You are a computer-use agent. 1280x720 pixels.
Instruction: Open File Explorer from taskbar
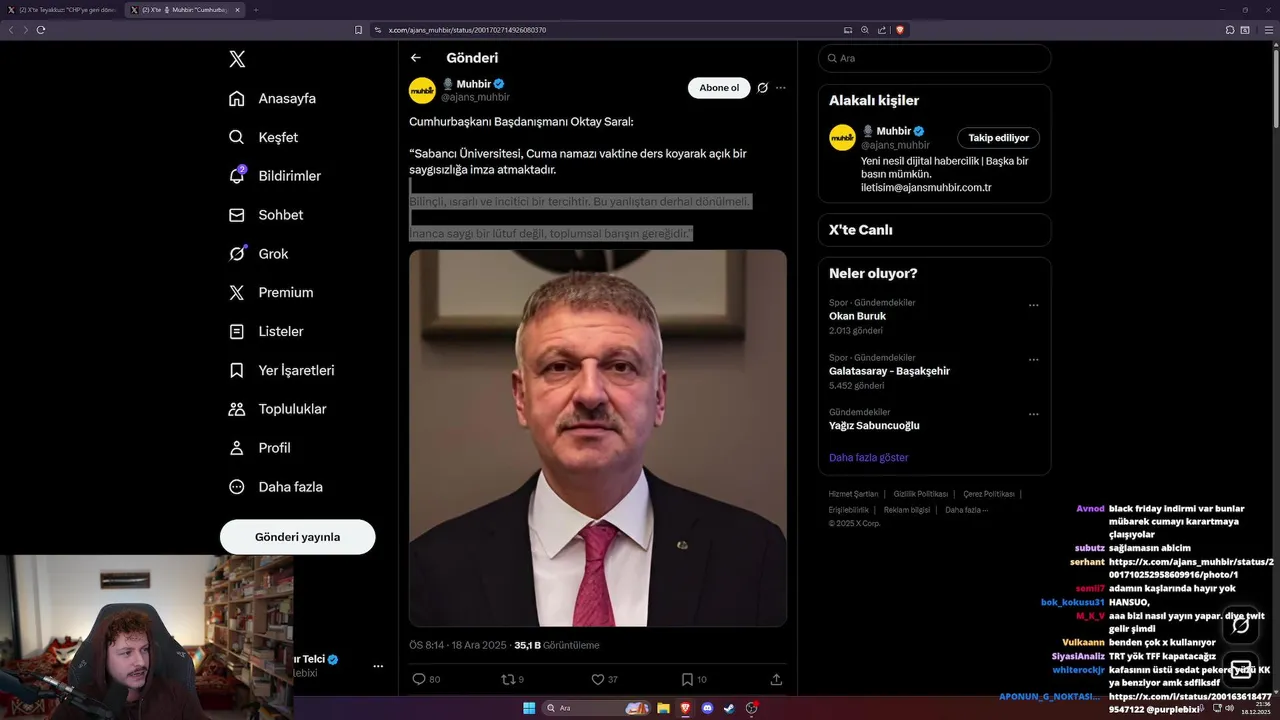click(x=663, y=708)
